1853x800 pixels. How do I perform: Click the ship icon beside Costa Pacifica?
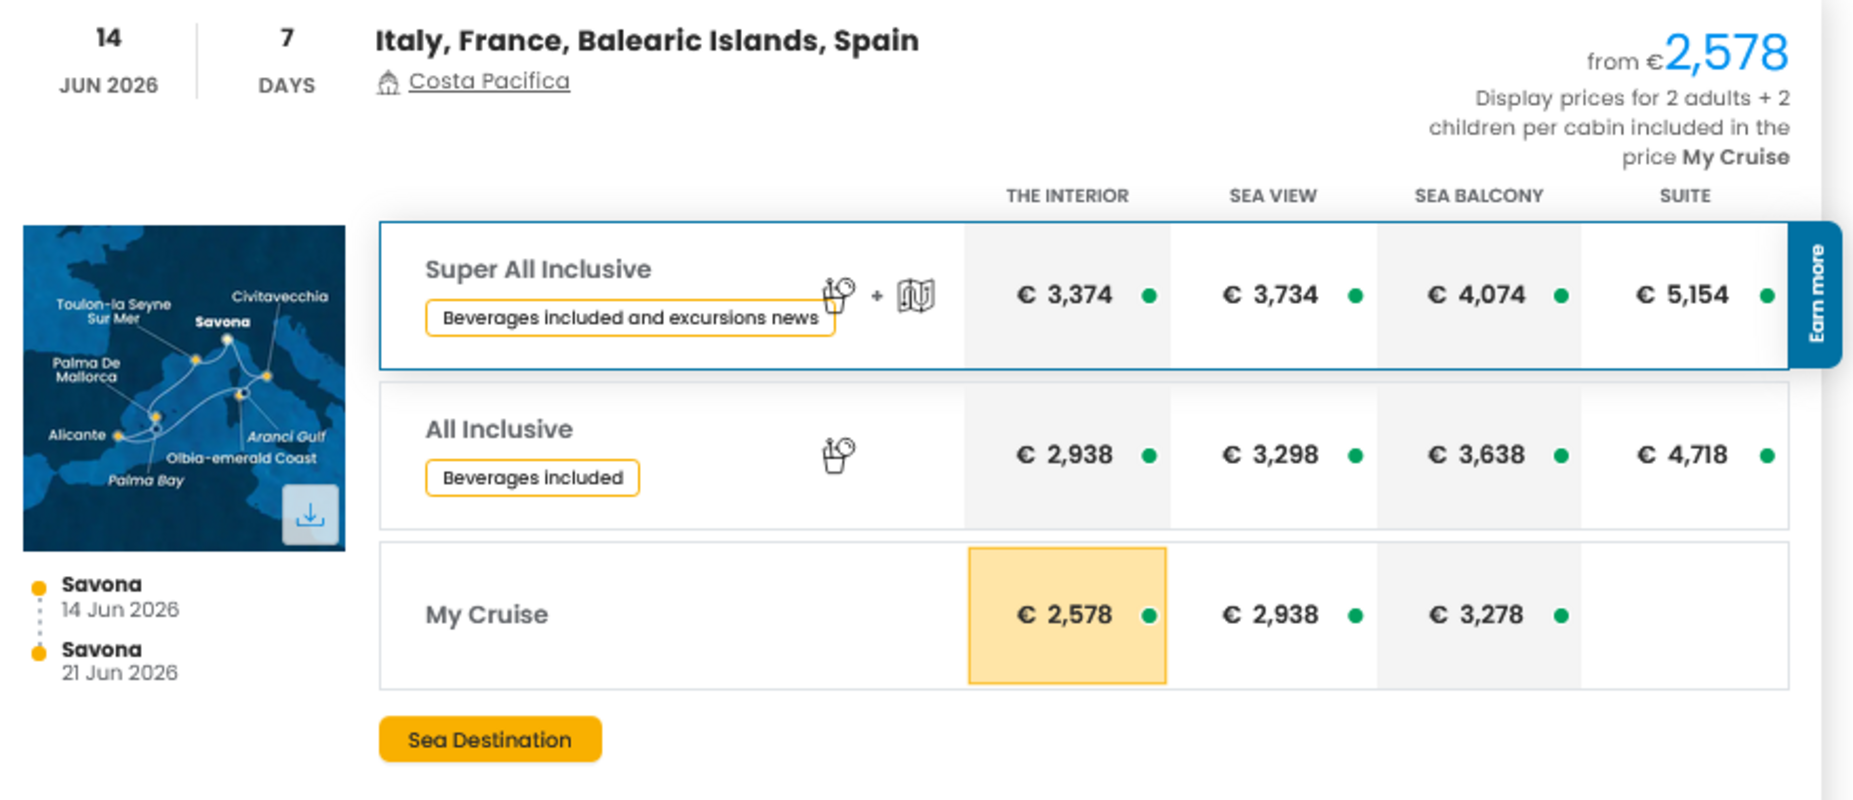[x=388, y=82]
